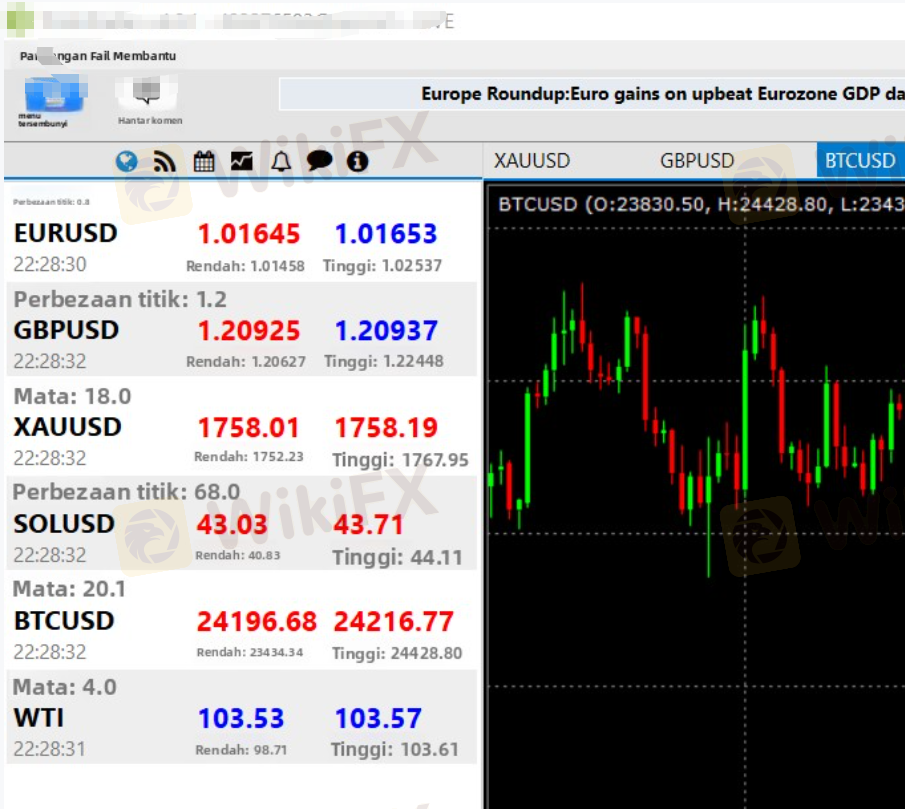Open the bell alerts icon

281,162
